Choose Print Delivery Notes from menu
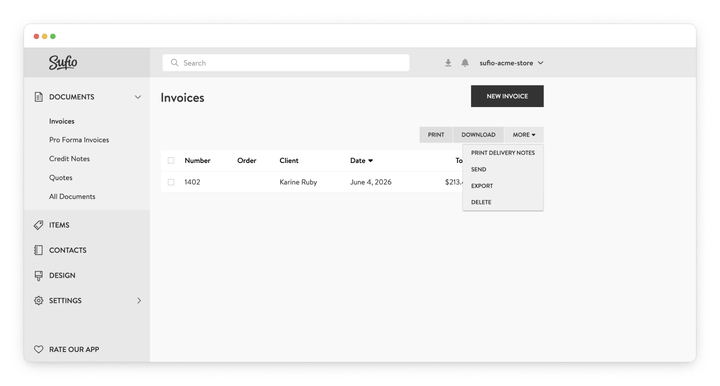 (x=503, y=153)
